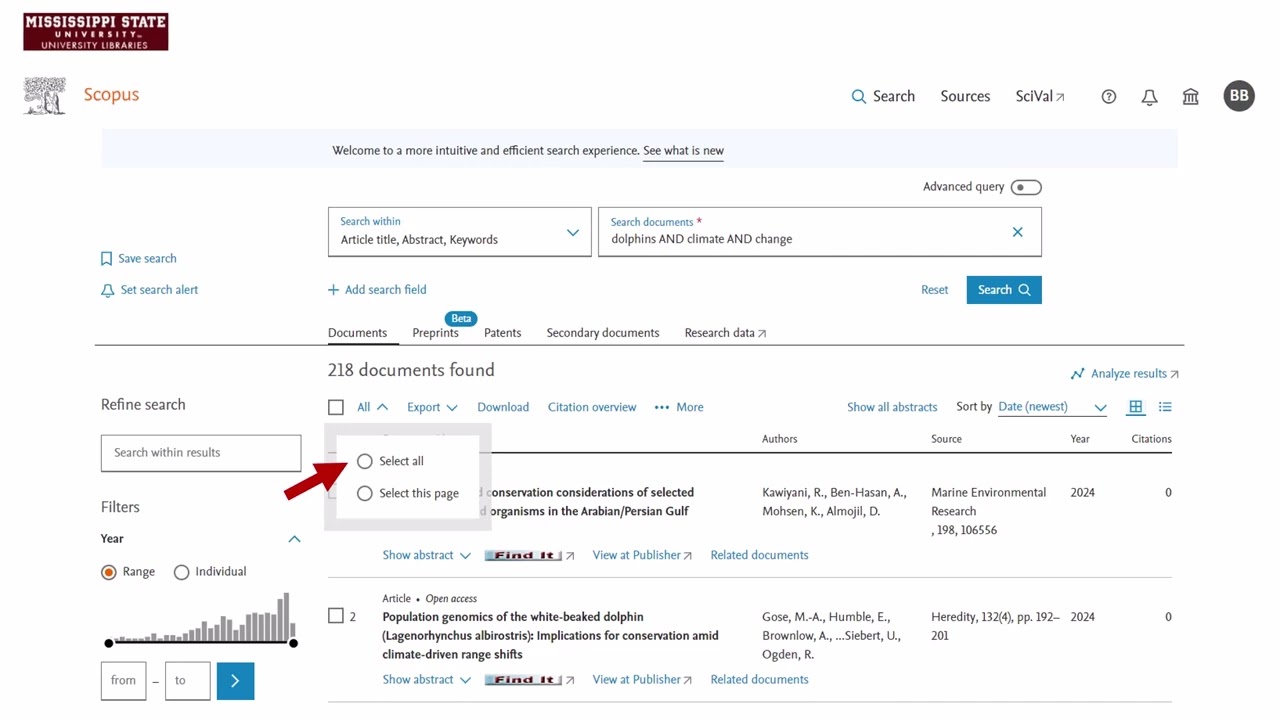This screenshot has width=1280, height=720.
Task: Click the Analyze results chart icon
Action: click(x=1077, y=374)
